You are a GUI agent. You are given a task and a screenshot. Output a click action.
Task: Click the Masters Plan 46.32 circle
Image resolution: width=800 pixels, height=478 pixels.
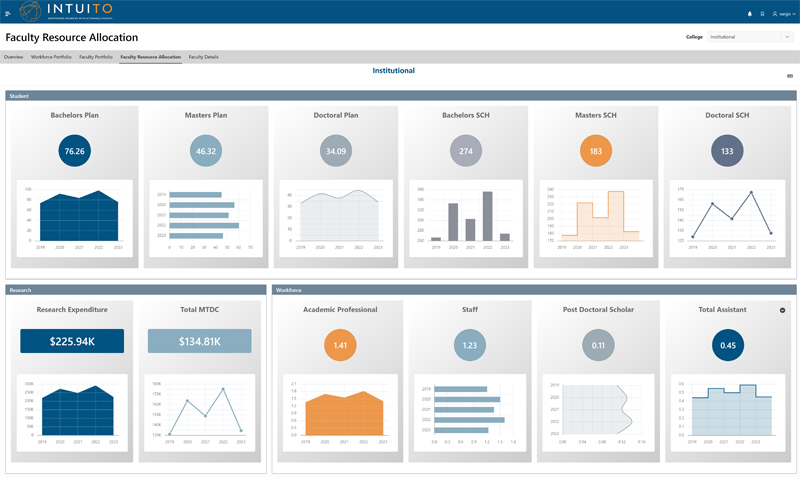tap(206, 151)
